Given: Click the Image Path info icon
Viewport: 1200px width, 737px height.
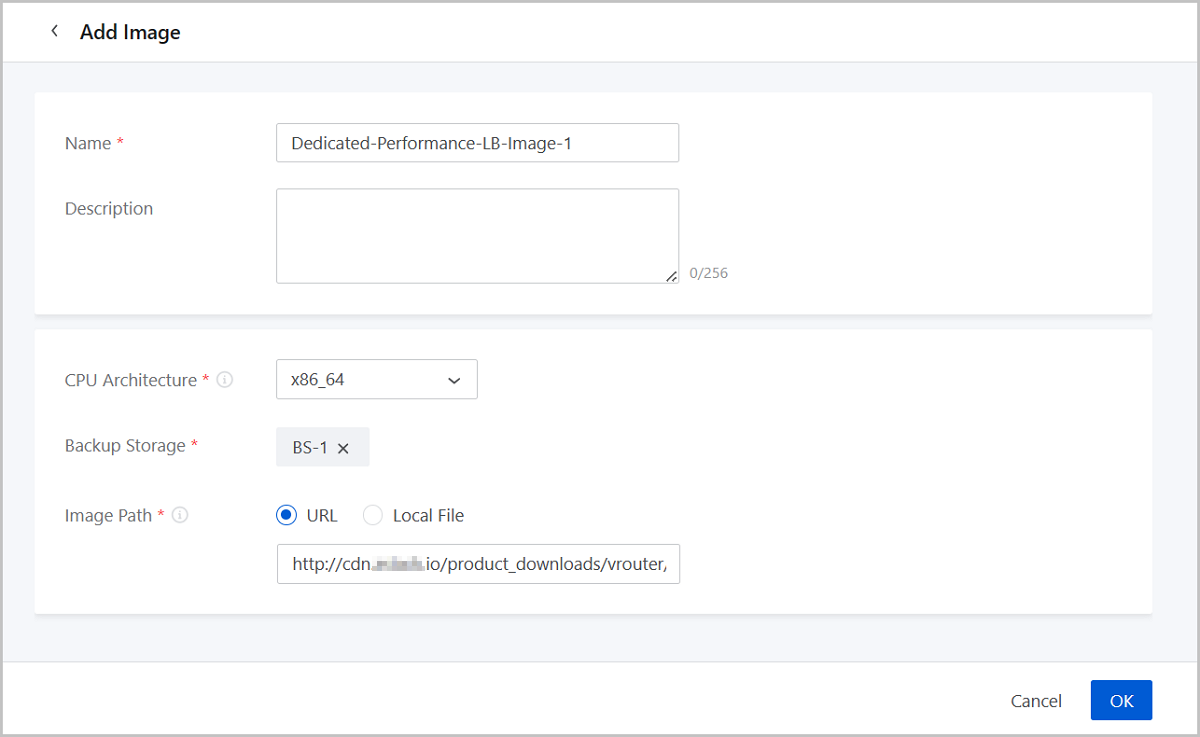Looking at the screenshot, I should [180, 516].
